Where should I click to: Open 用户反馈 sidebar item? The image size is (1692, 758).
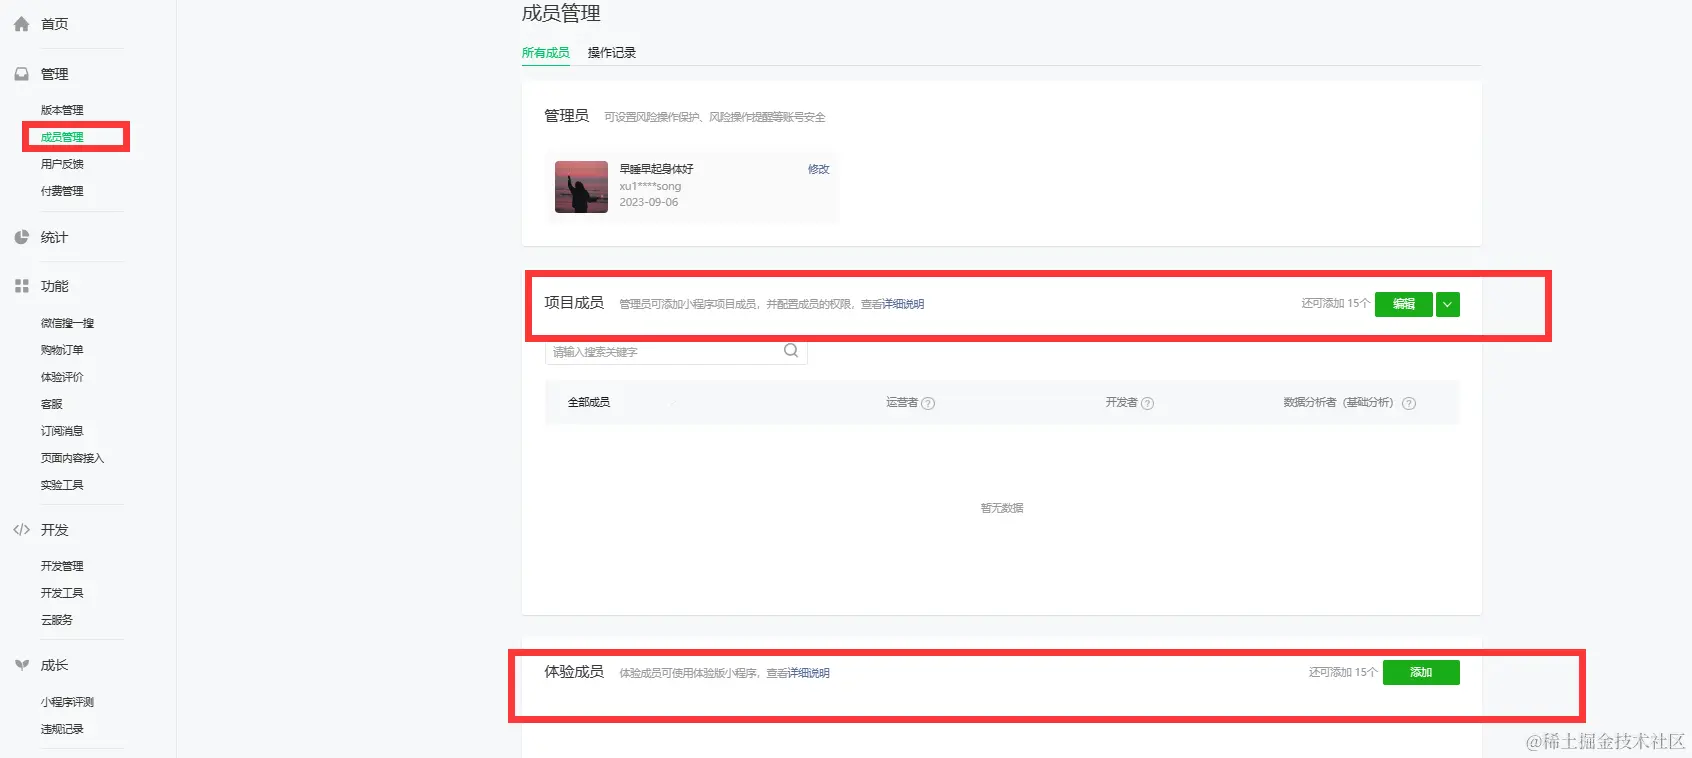[62, 164]
